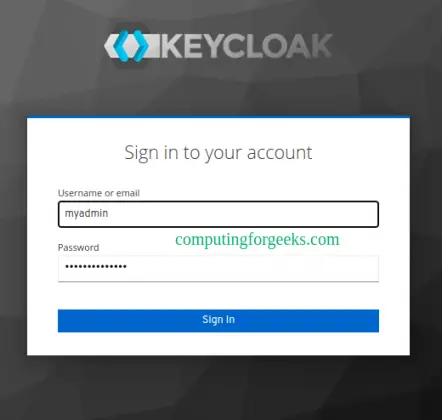Image resolution: width=442 pixels, height=420 pixels.
Task: Click the KEYCLOAK wordmark text
Action: click(x=247, y=46)
